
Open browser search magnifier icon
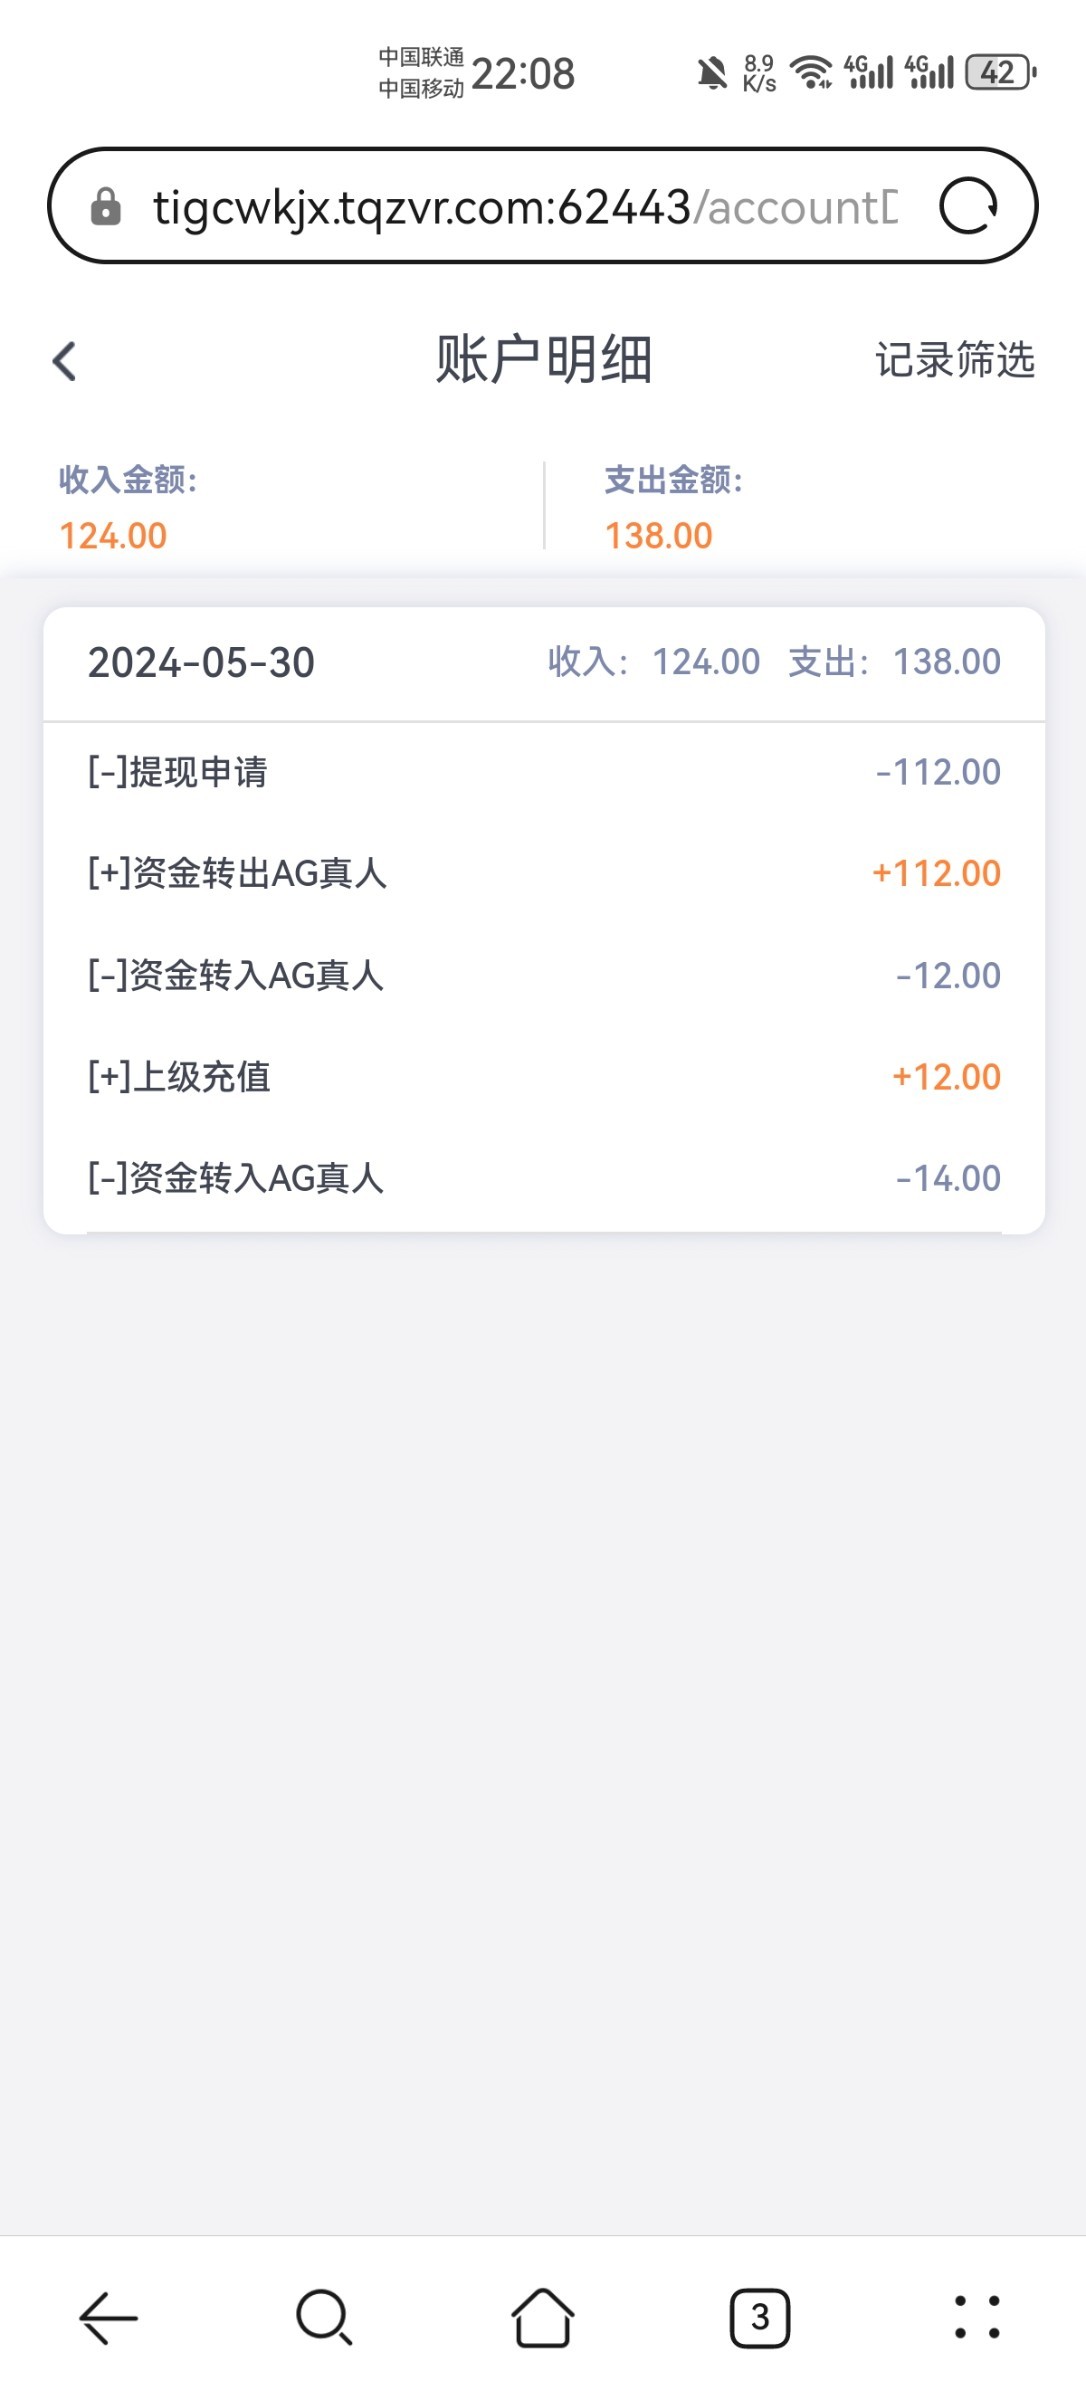point(324,2318)
